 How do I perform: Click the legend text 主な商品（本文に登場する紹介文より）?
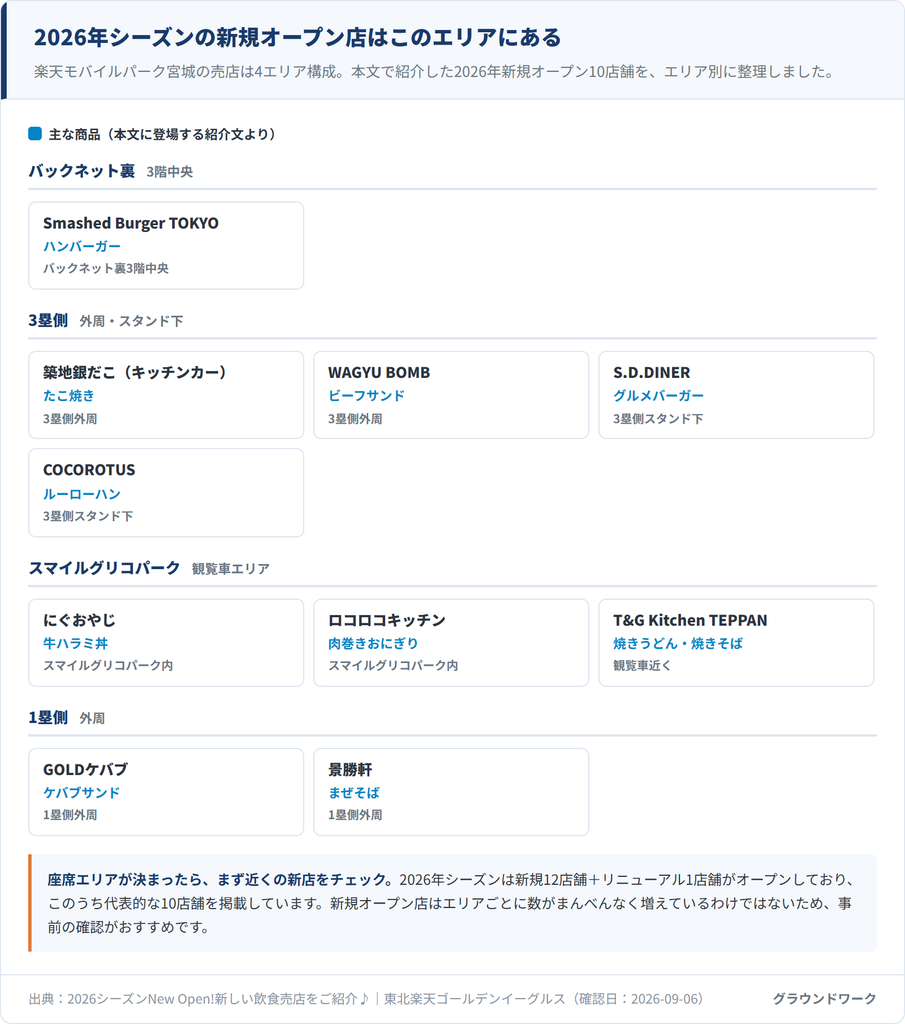pyautogui.click(x=165, y=135)
